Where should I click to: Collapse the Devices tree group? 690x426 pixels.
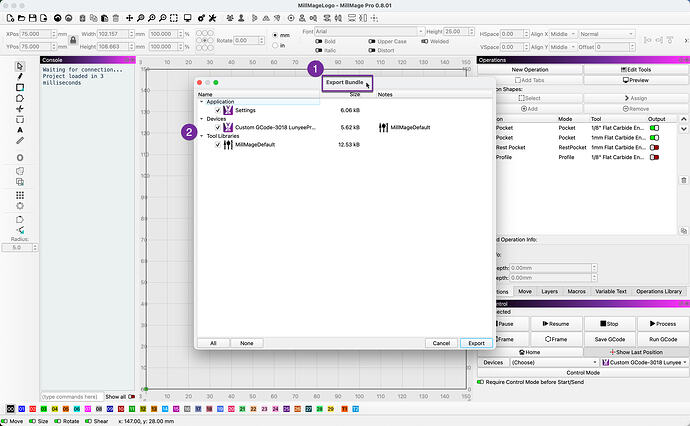[x=201, y=119]
